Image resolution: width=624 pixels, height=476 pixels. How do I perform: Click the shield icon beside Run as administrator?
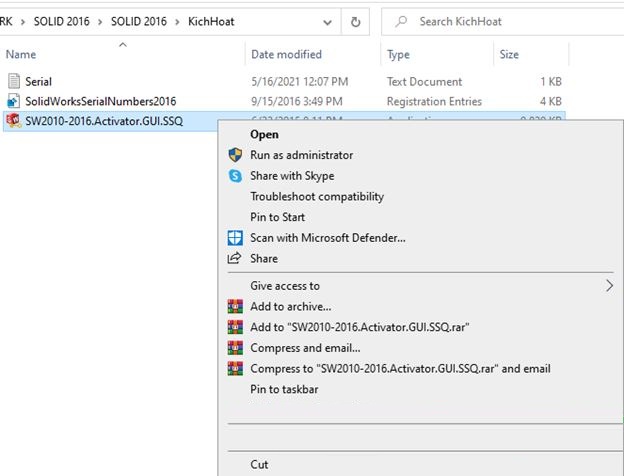[x=235, y=155]
